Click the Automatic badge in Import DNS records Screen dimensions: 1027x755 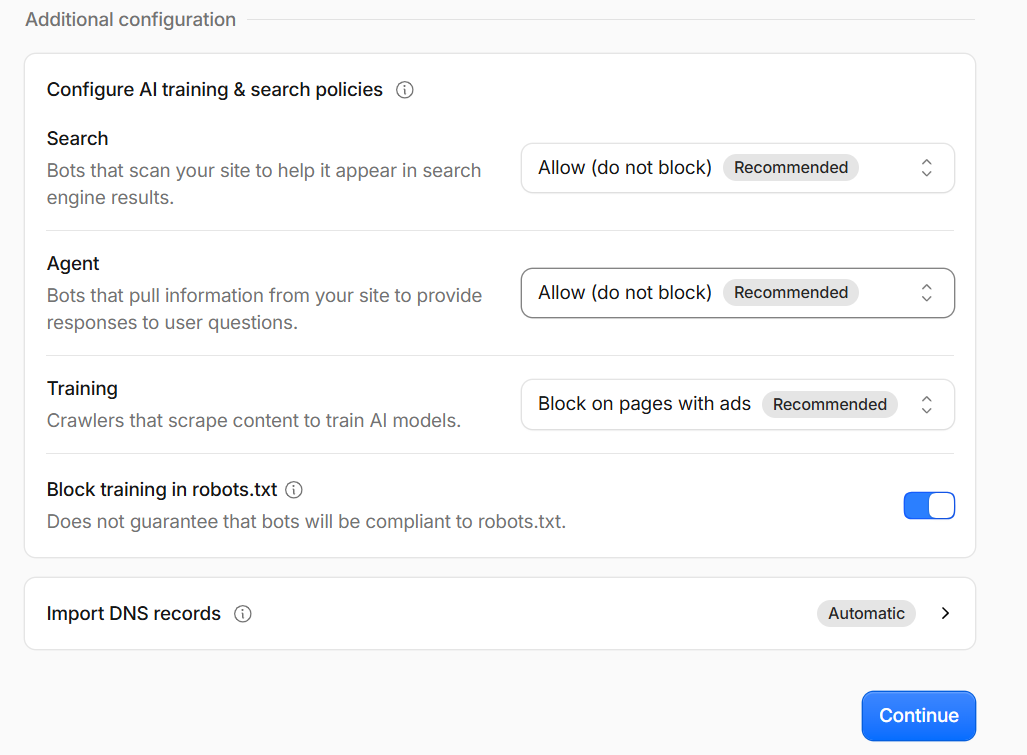866,614
